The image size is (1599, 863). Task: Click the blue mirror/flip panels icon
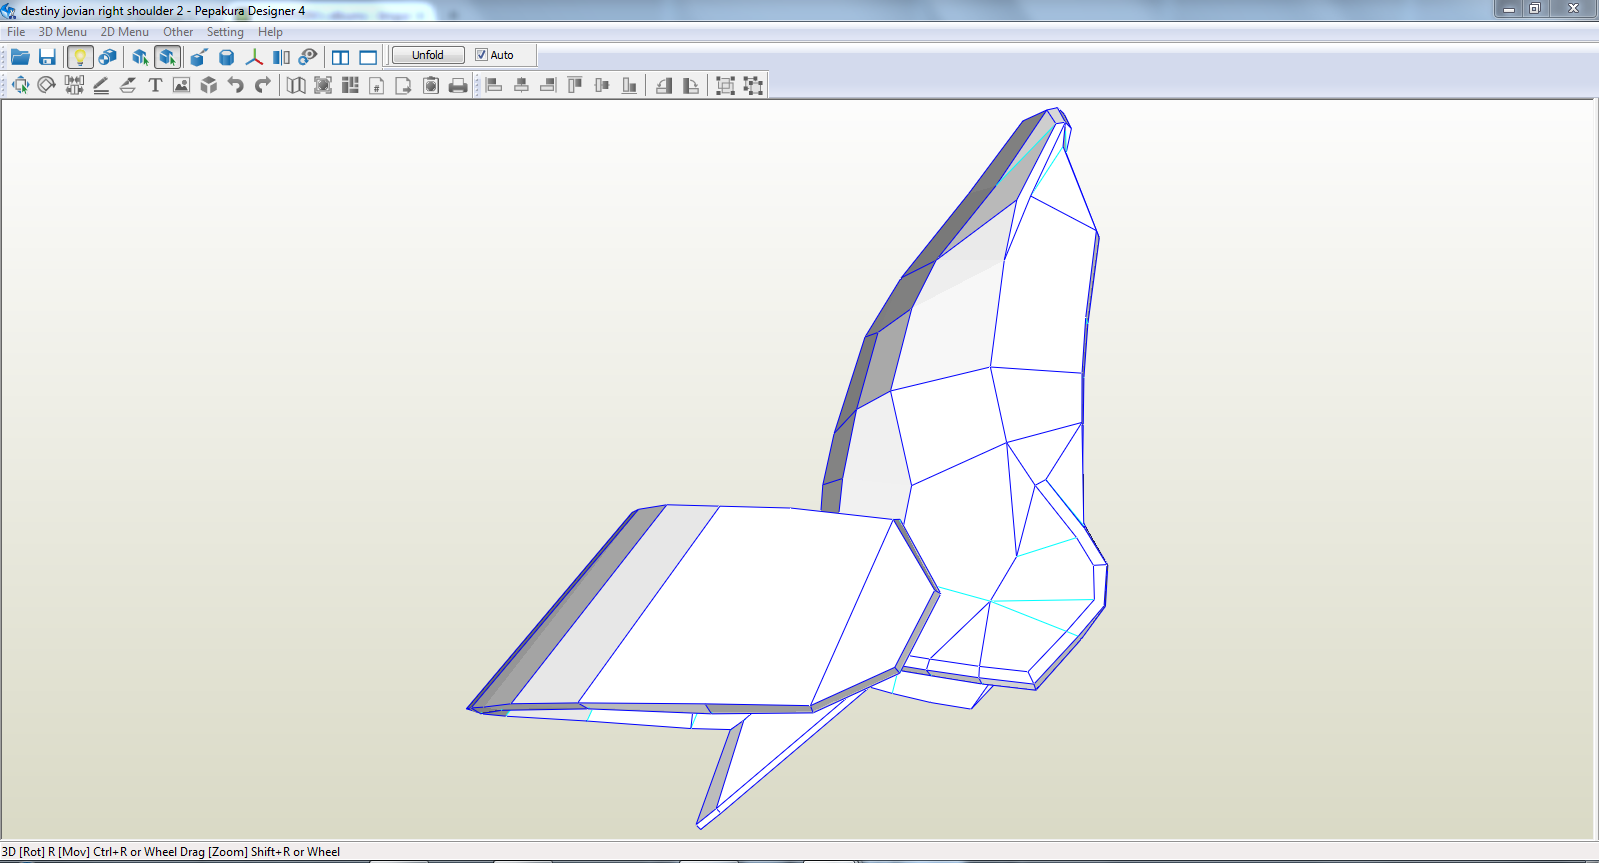pos(281,57)
